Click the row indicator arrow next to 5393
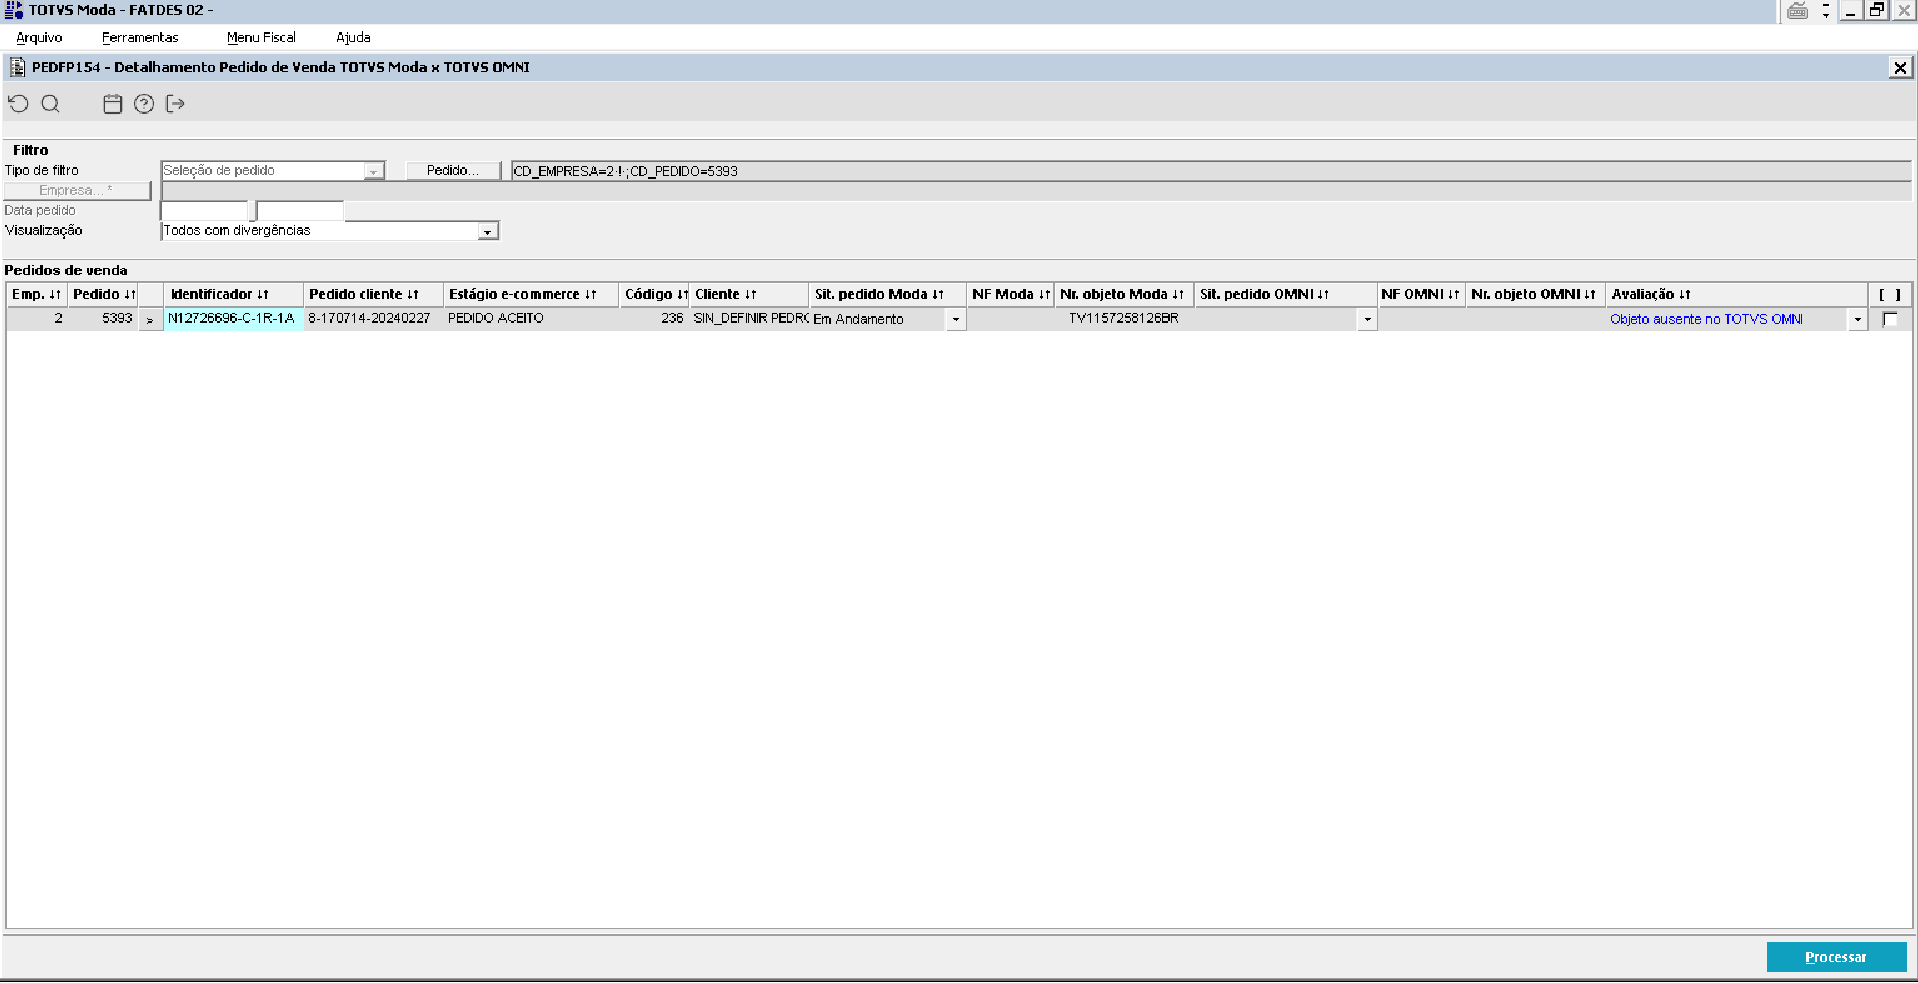This screenshot has width=1918, height=984. tap(150, 319)
